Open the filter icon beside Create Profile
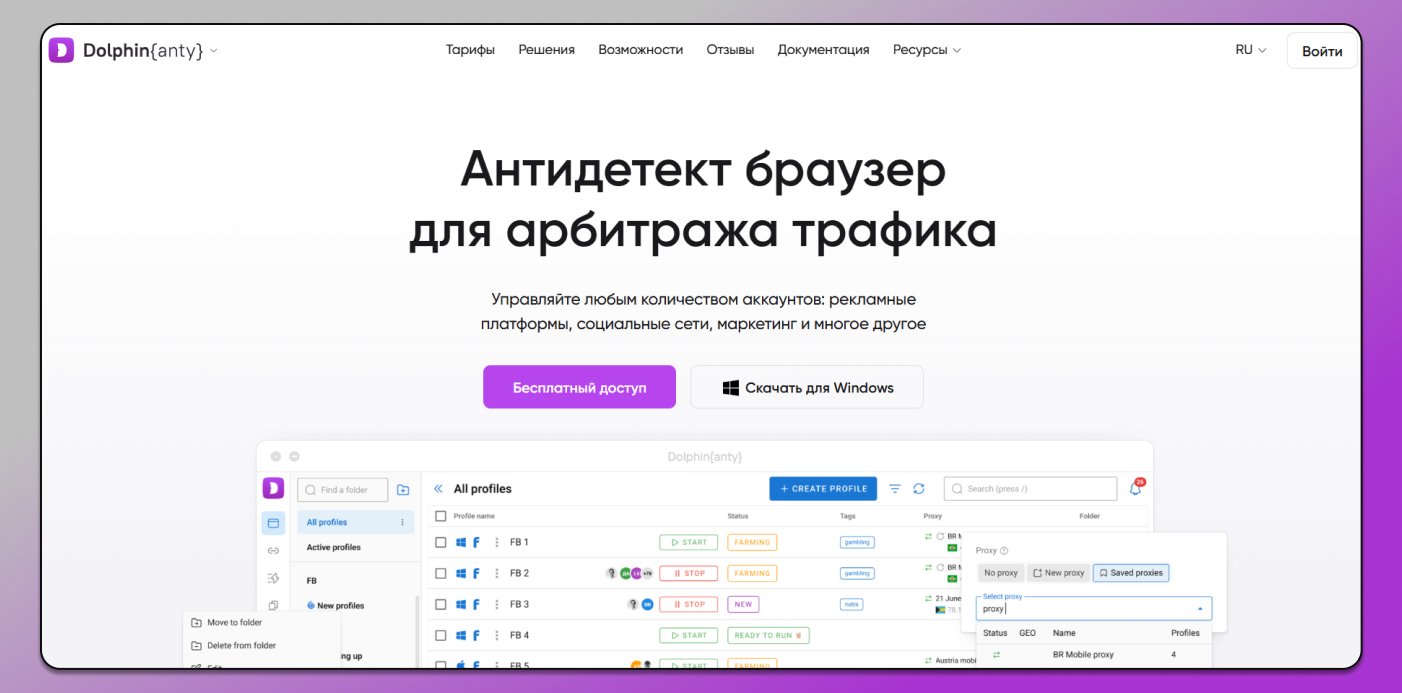This screenshot has width=1402, height=693. [895, 489]
